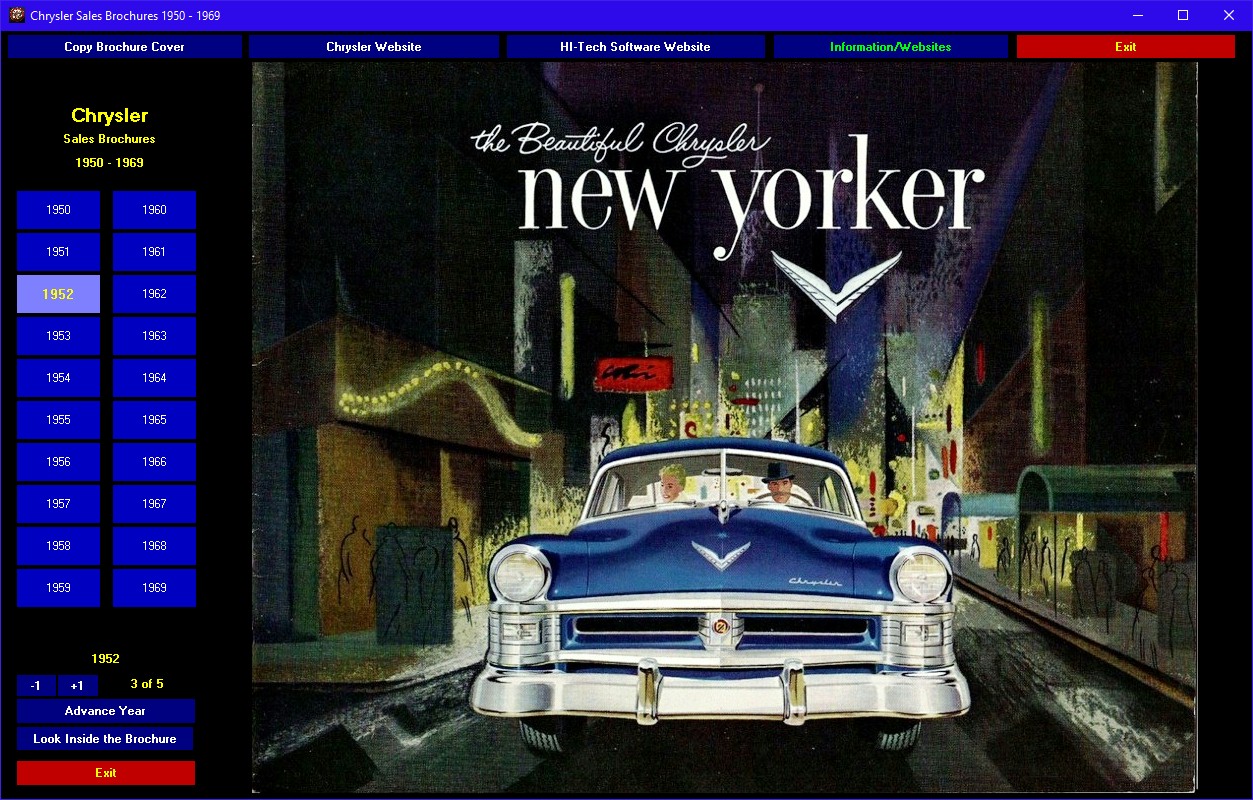Click the '3 of 5' brochure counter

pos(147,684)
